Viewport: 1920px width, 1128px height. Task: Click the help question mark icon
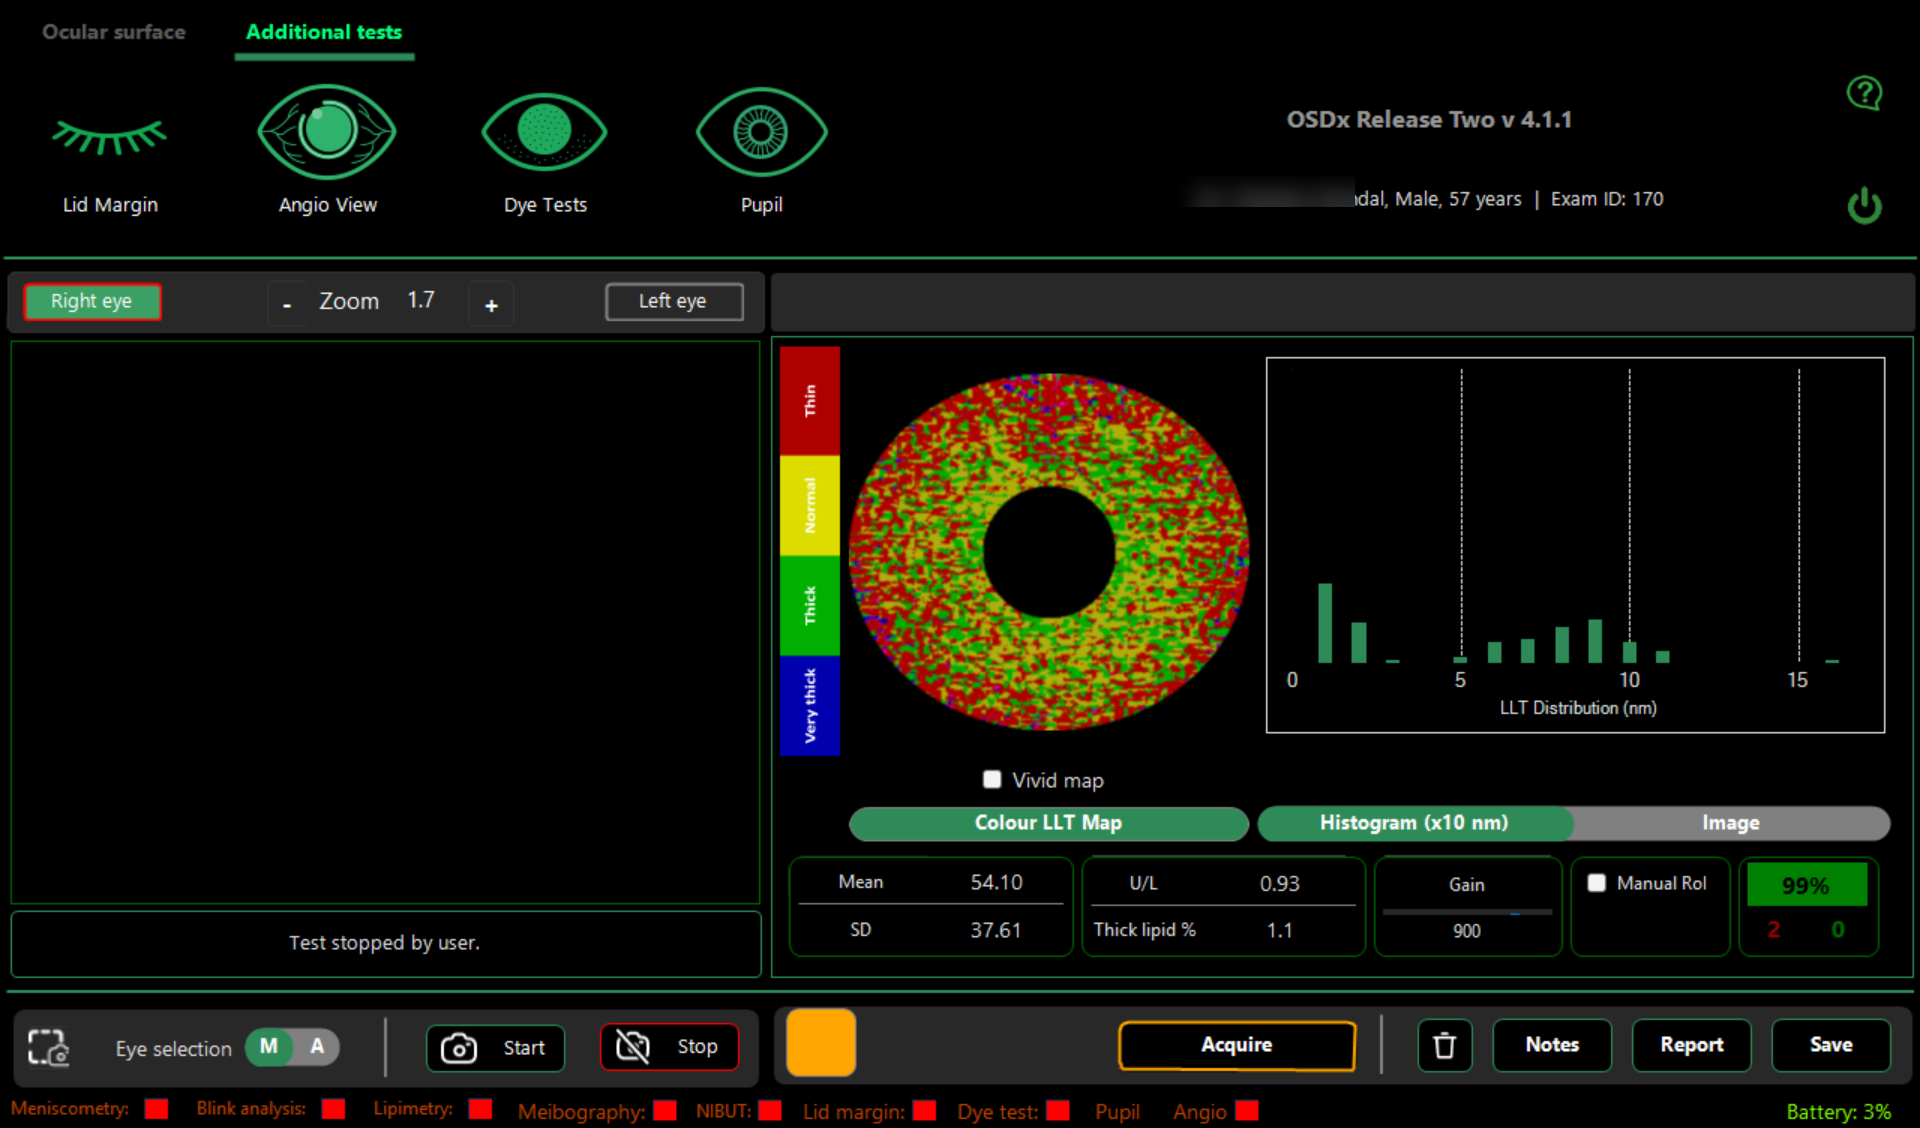tap(1864, 94)
